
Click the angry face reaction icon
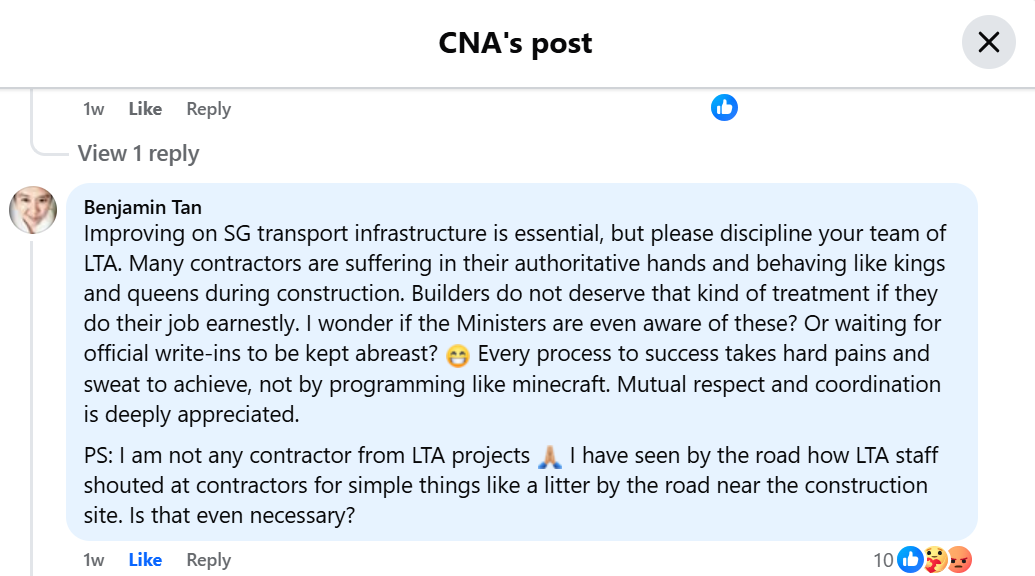point(959,560)
